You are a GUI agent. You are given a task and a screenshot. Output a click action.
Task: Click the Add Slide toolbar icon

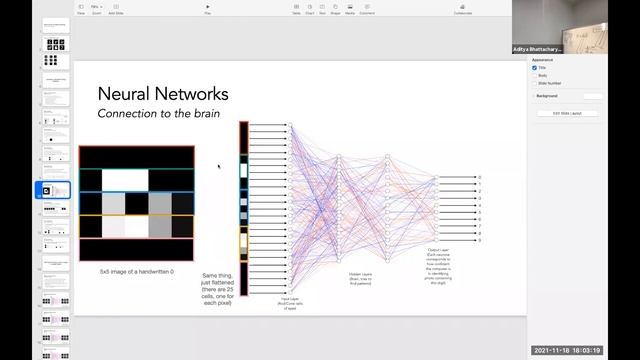[116, 7]
